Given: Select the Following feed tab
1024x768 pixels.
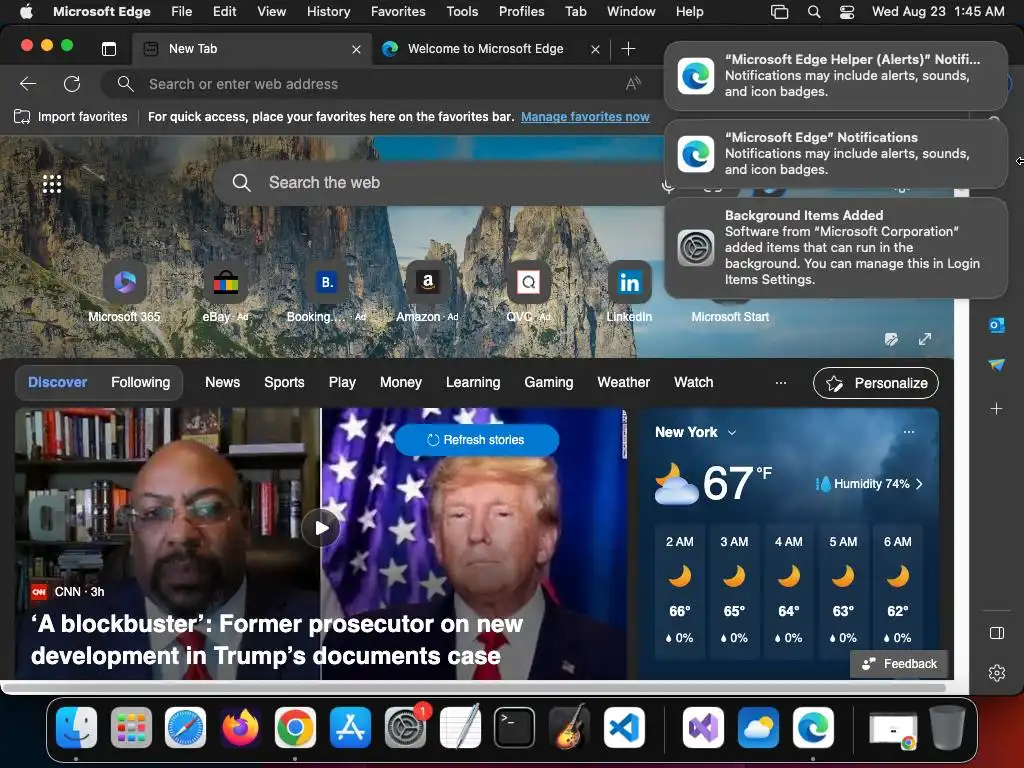Looking at the screenshot, I should coord(140,383).
